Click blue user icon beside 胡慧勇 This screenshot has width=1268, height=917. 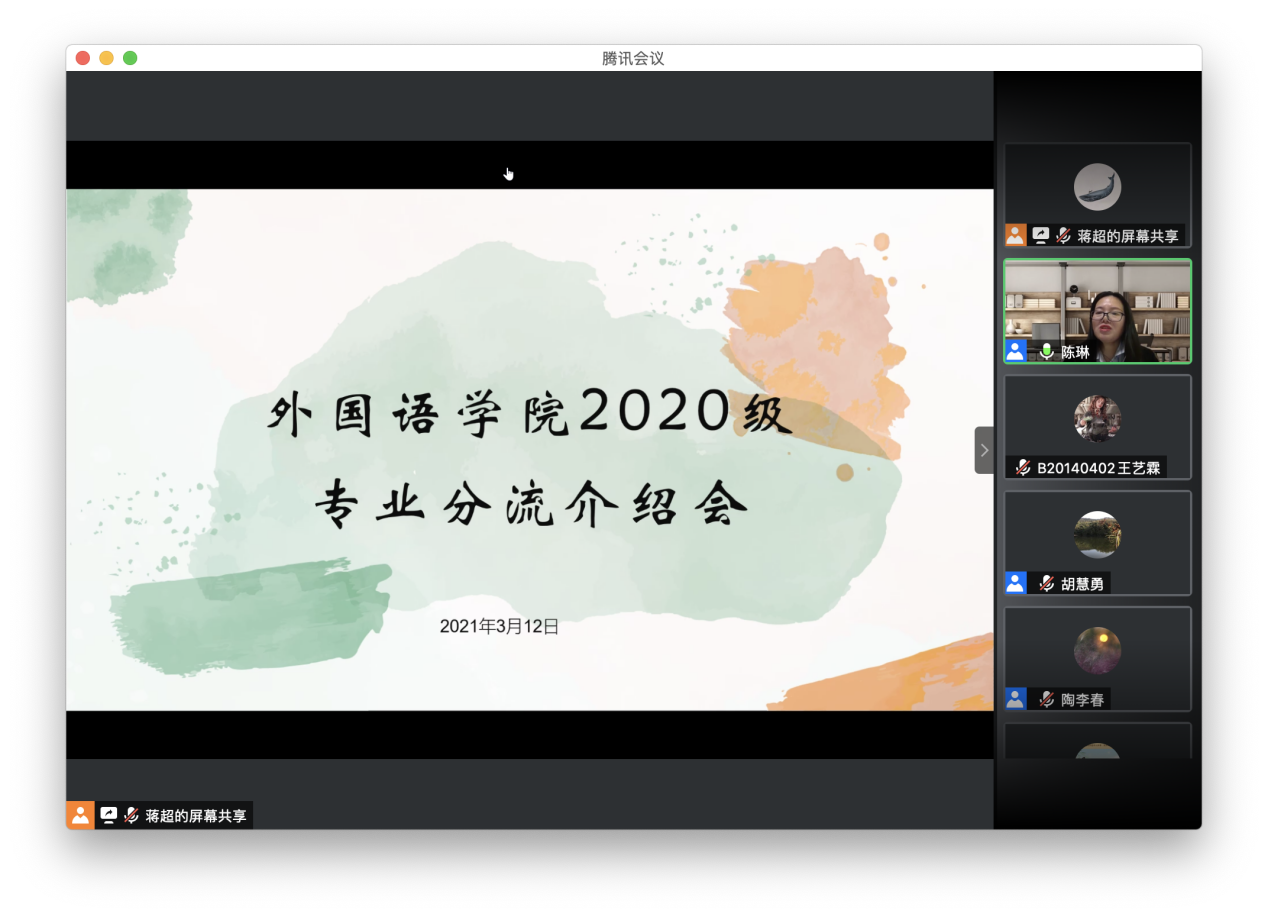point(1015,583)
